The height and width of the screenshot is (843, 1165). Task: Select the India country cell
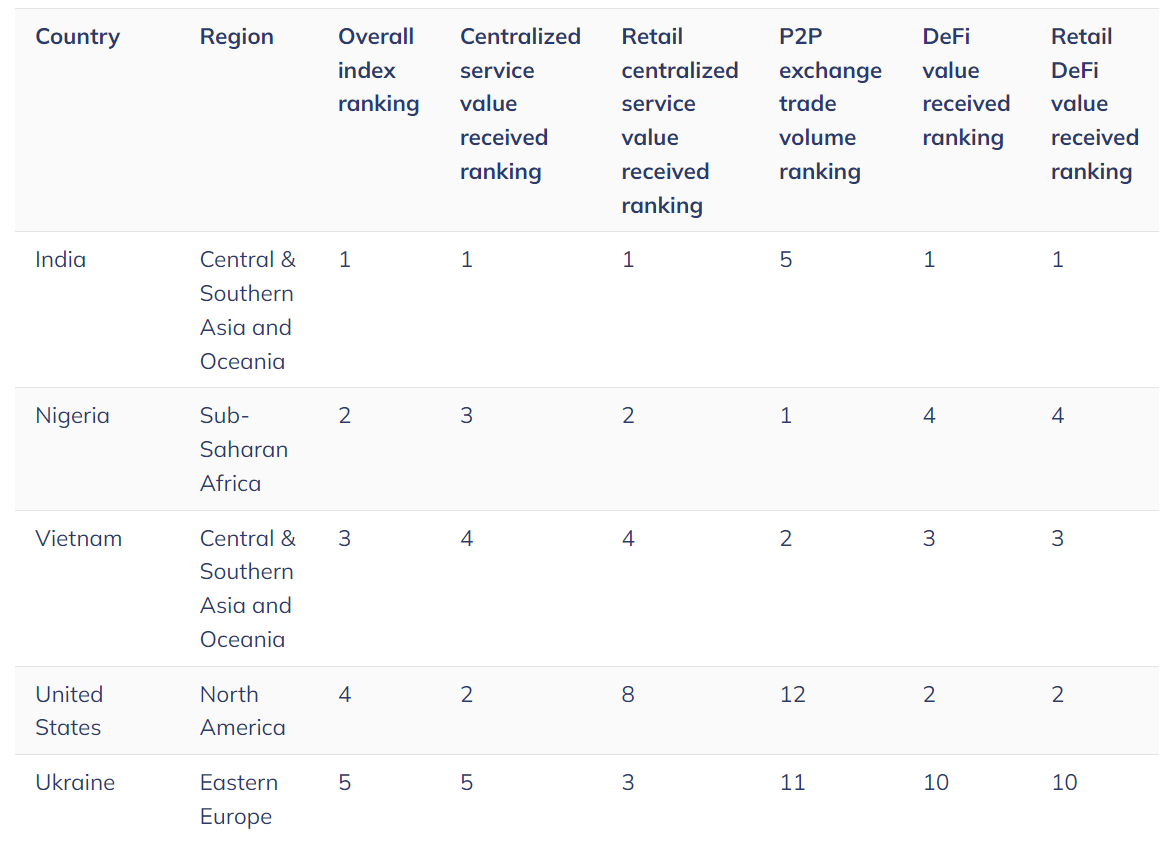[x=60, y=260]
